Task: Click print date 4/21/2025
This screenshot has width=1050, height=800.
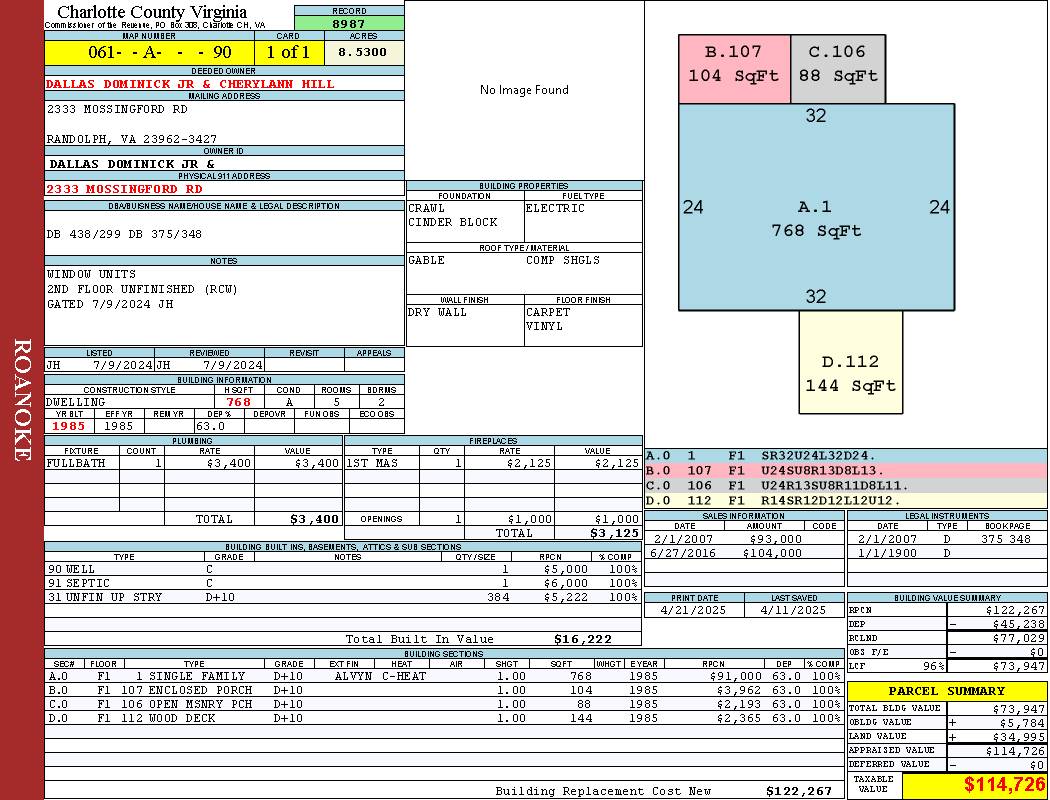Action: click(x=693, y=610)
